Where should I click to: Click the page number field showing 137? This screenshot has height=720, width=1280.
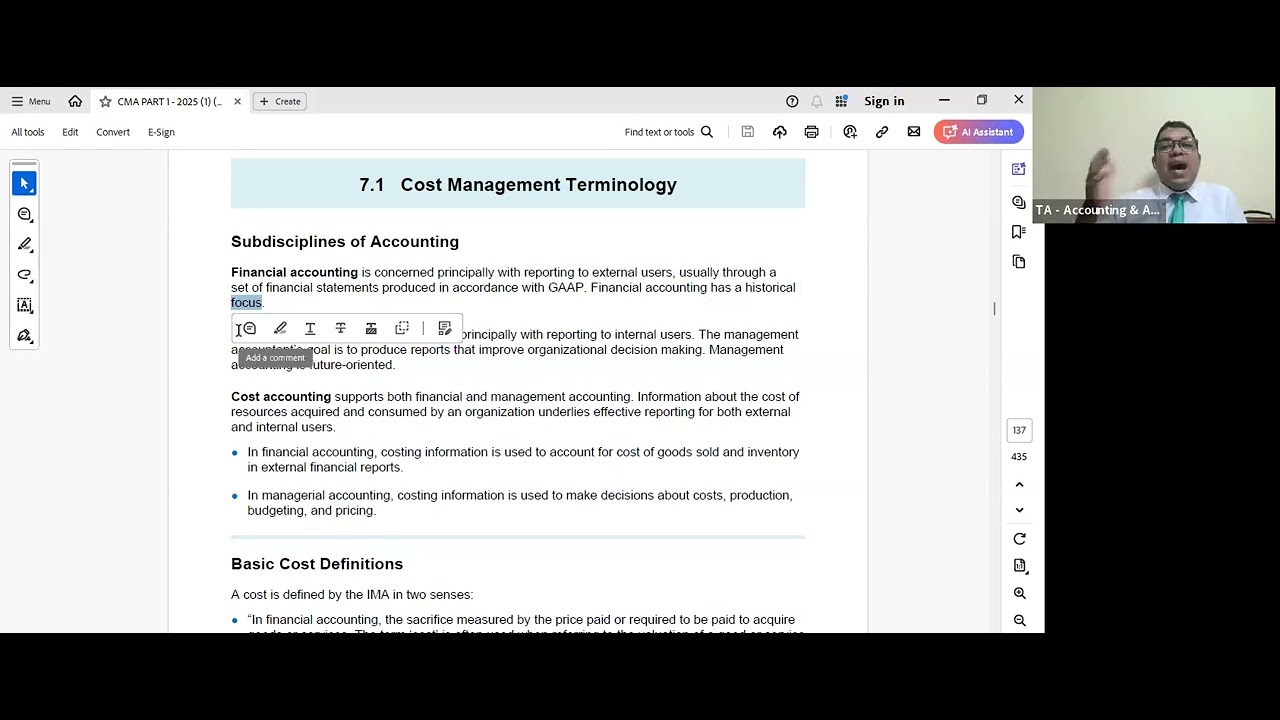pos(1019,430)
